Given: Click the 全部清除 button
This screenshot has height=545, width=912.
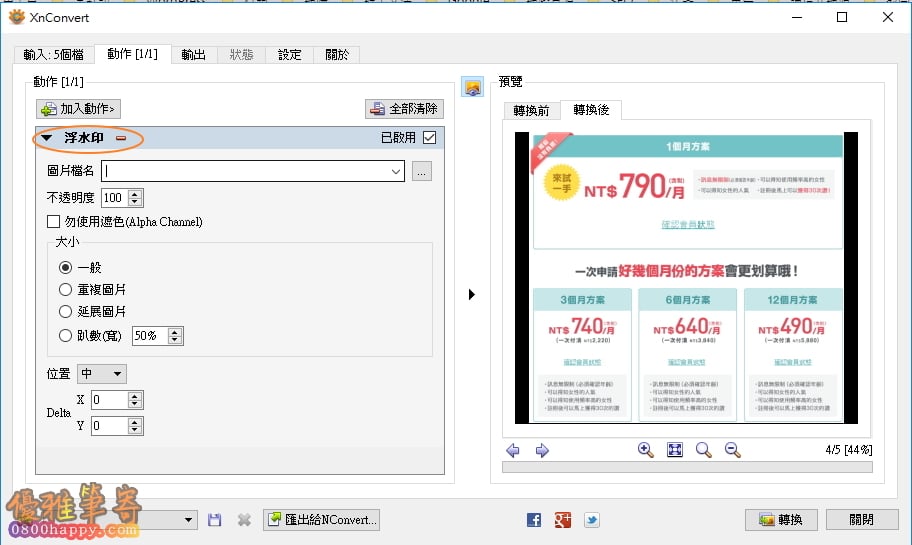Looking at the screenshot, I should (x=404, y=109).
